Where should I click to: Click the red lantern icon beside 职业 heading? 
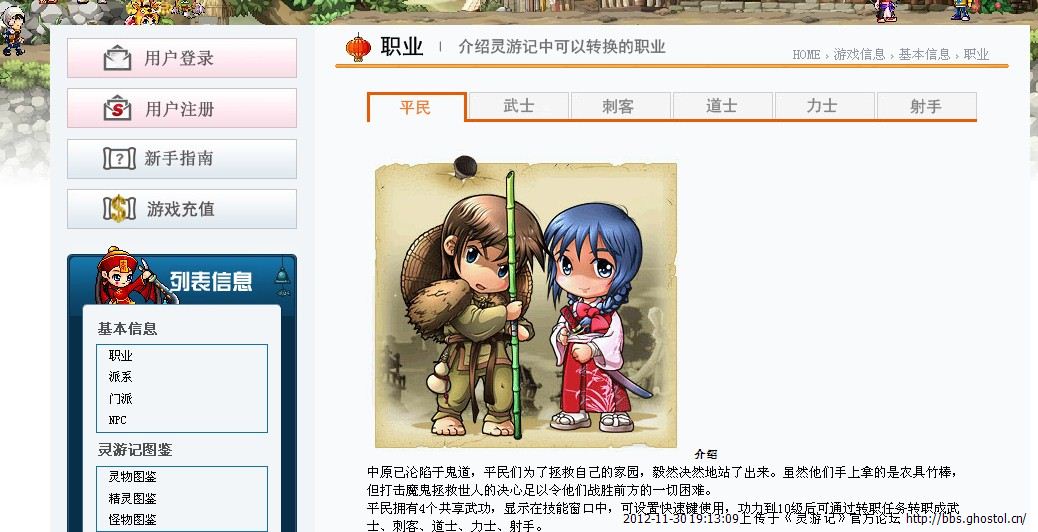point(358,48)
